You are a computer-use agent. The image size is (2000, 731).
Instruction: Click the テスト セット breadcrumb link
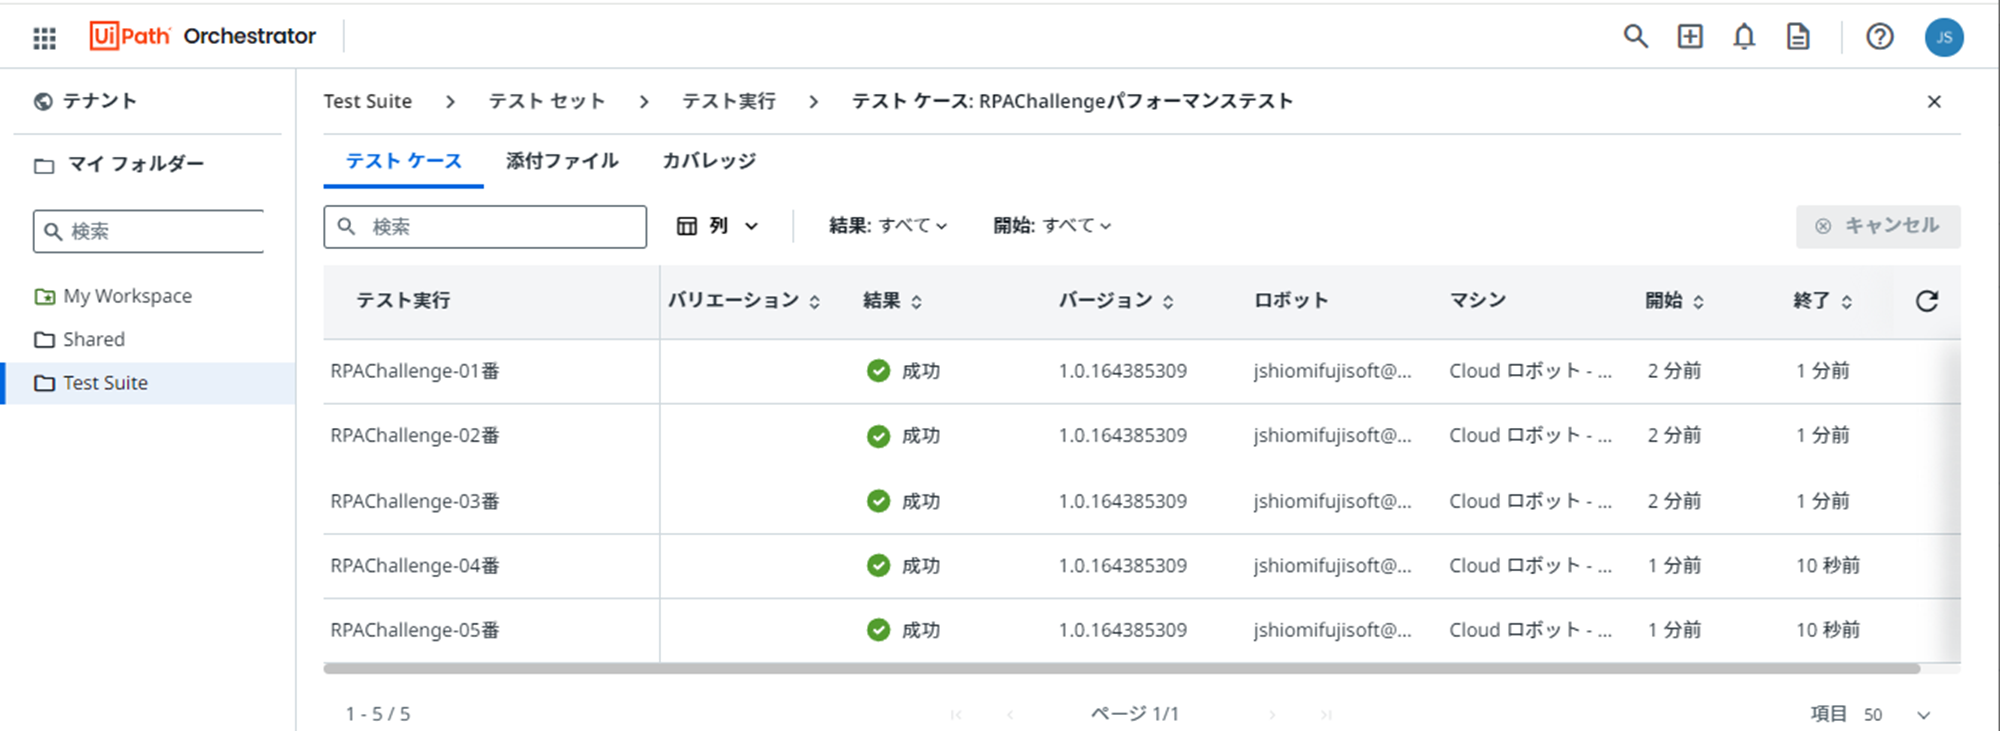546,102
